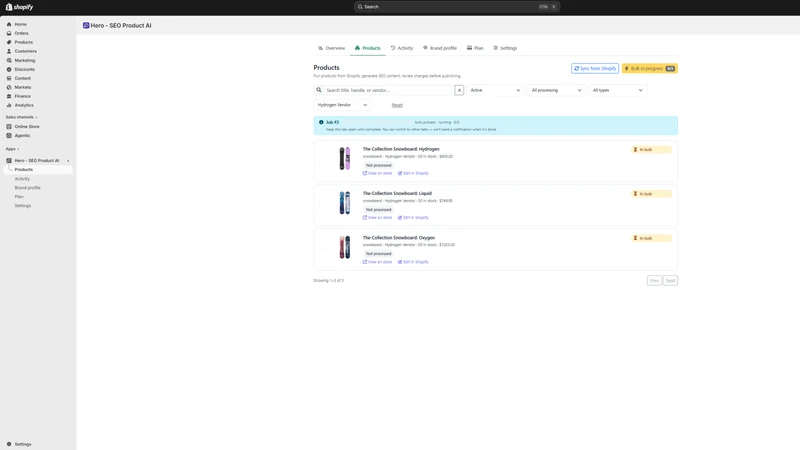Viewport: 800px width, 450px height.
Task: View Liquid snowboard on store
Action: point(378,218)
